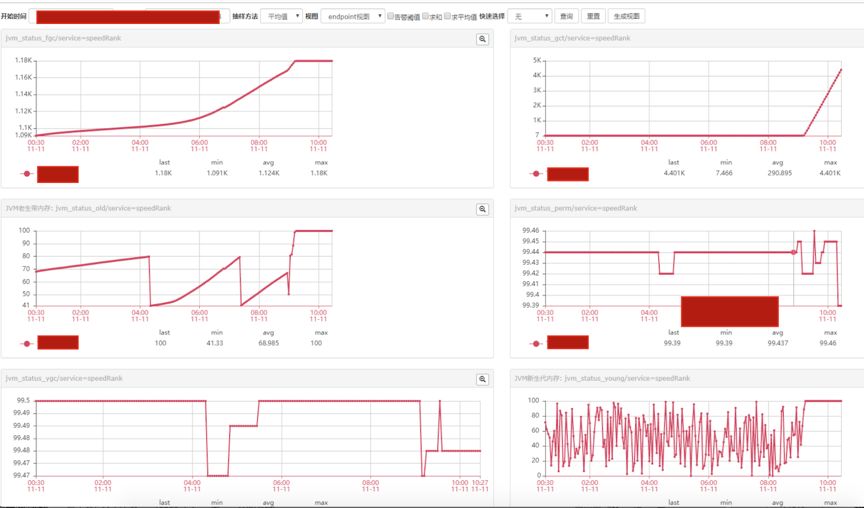Click the max value 99.46 in perm chart
The image size is (864, 508).
click(x=828, y=343)
